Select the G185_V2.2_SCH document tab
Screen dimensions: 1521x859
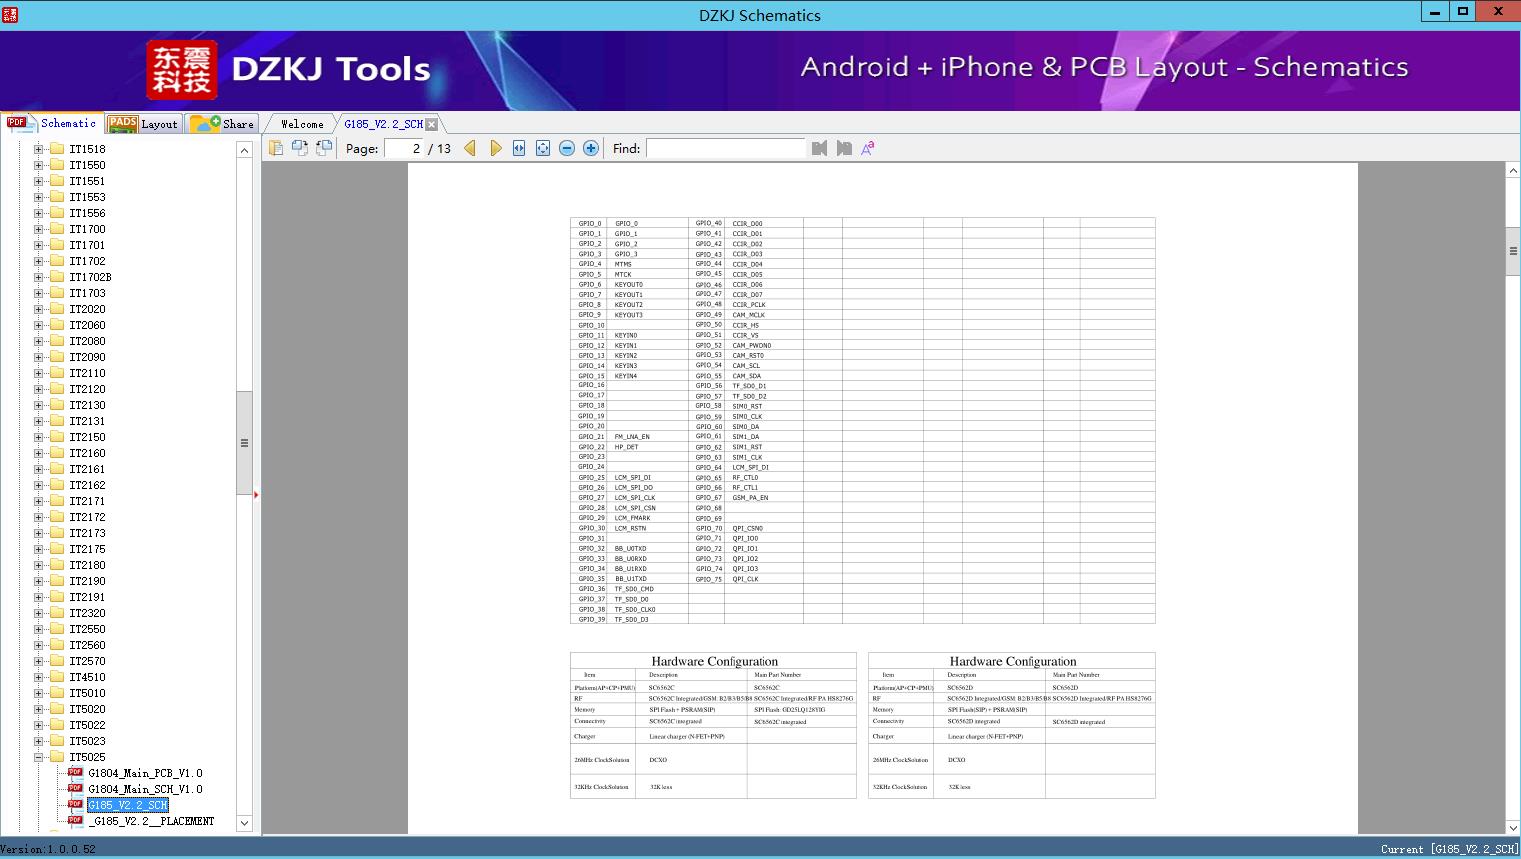click(x=383, y=124)
